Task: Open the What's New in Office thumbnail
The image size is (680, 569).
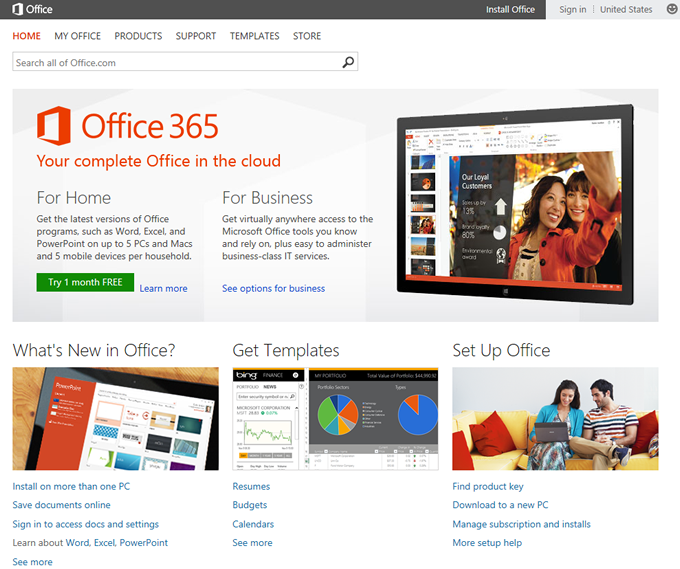Action: click(115, 419)
